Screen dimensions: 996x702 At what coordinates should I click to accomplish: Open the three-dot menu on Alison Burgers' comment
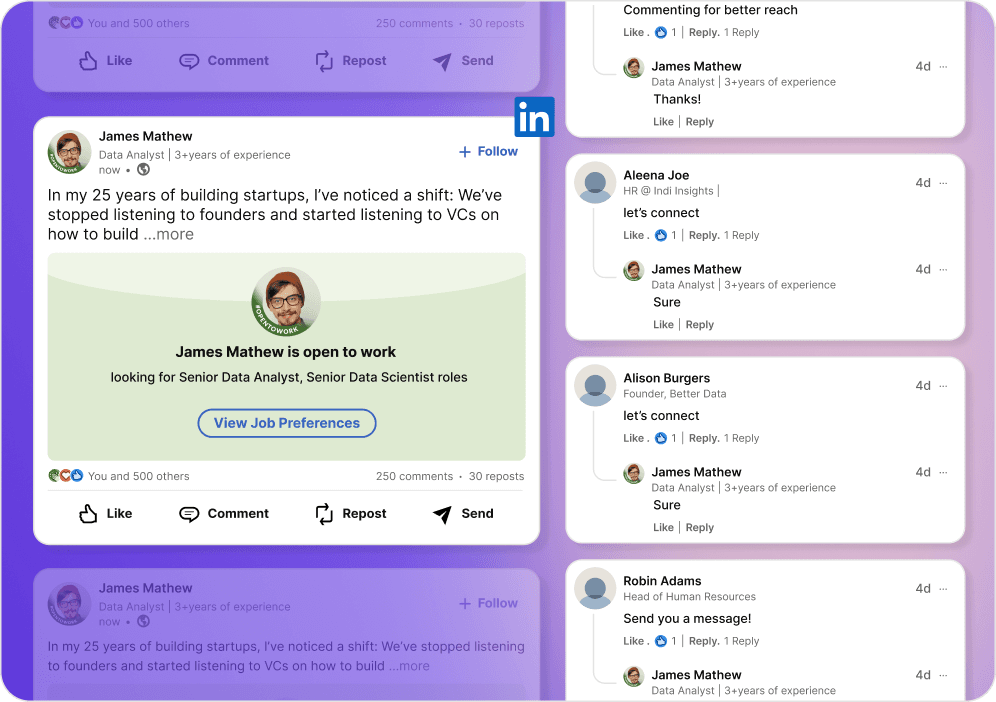pyautogui.click(x=943, y=386)
